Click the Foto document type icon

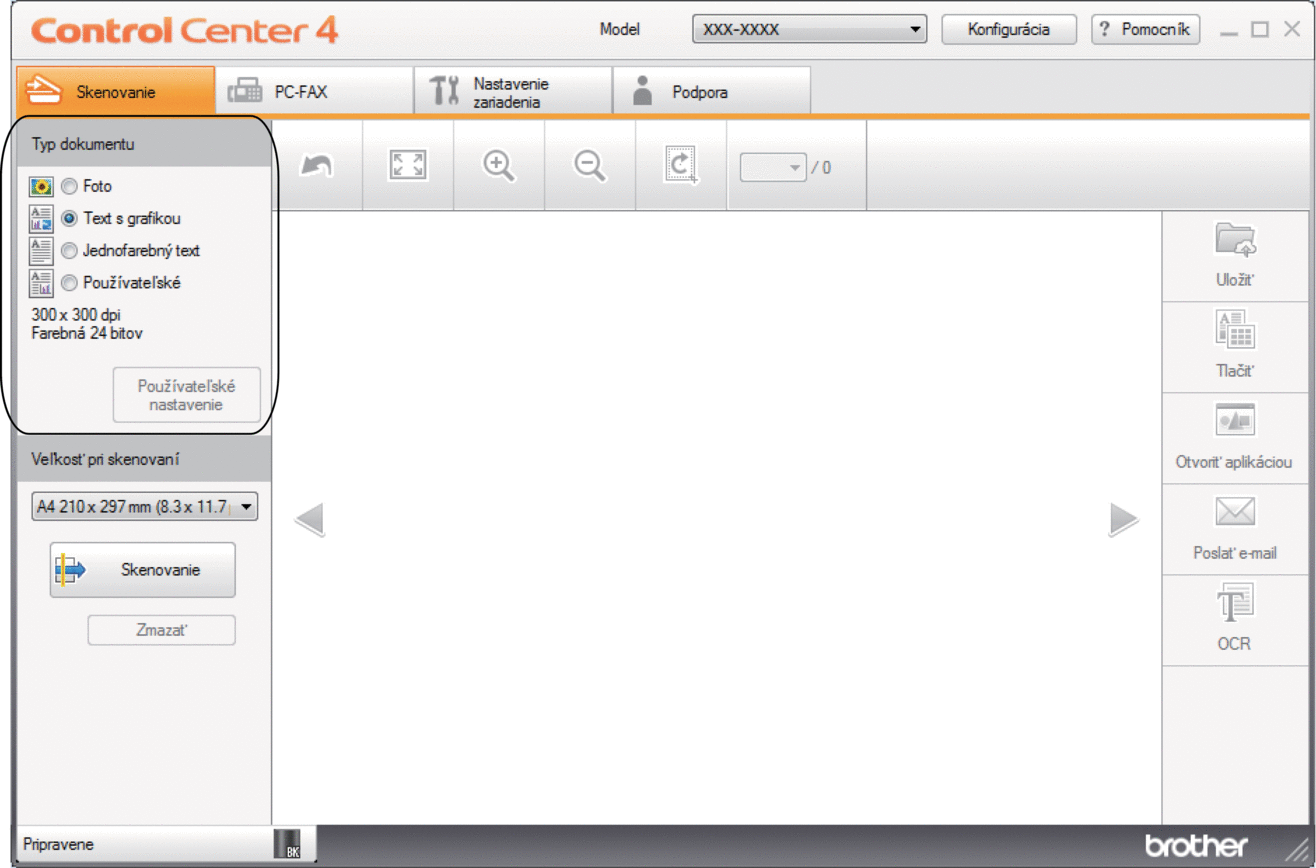tap(42, 186)
